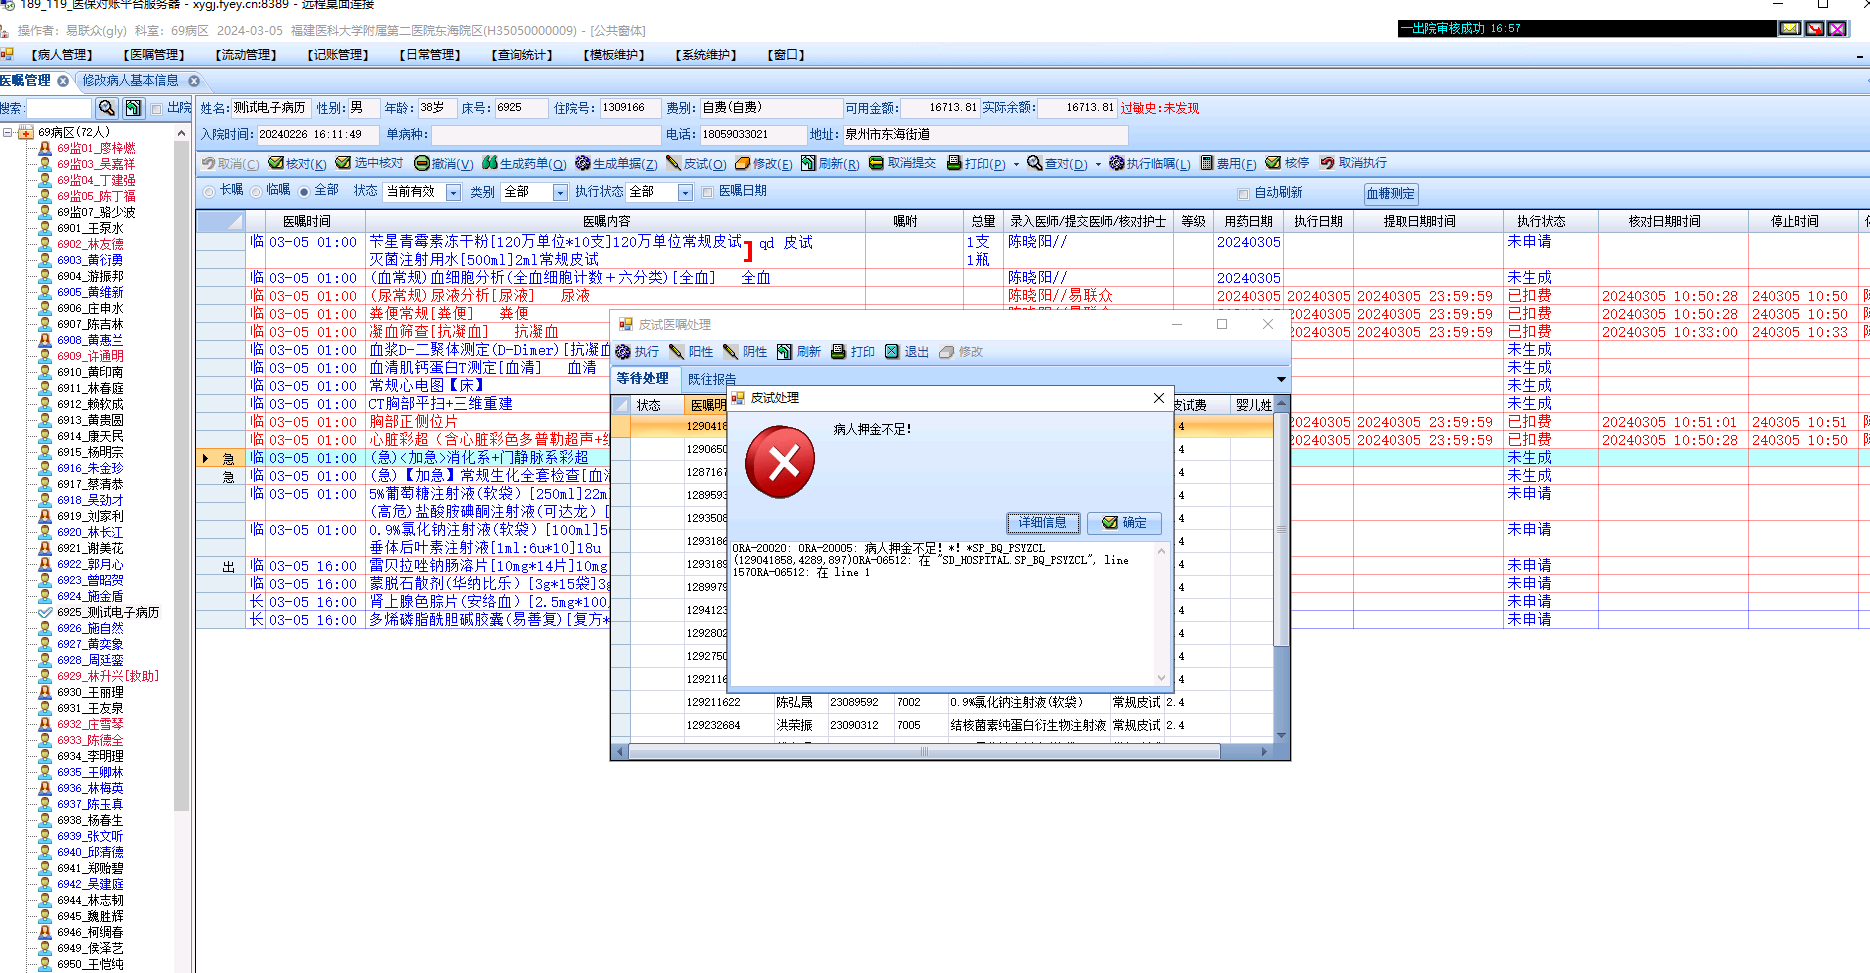This screenshot has height=973, width=1870.
Task: Click the patient search input field
Action: coord(59,108)
